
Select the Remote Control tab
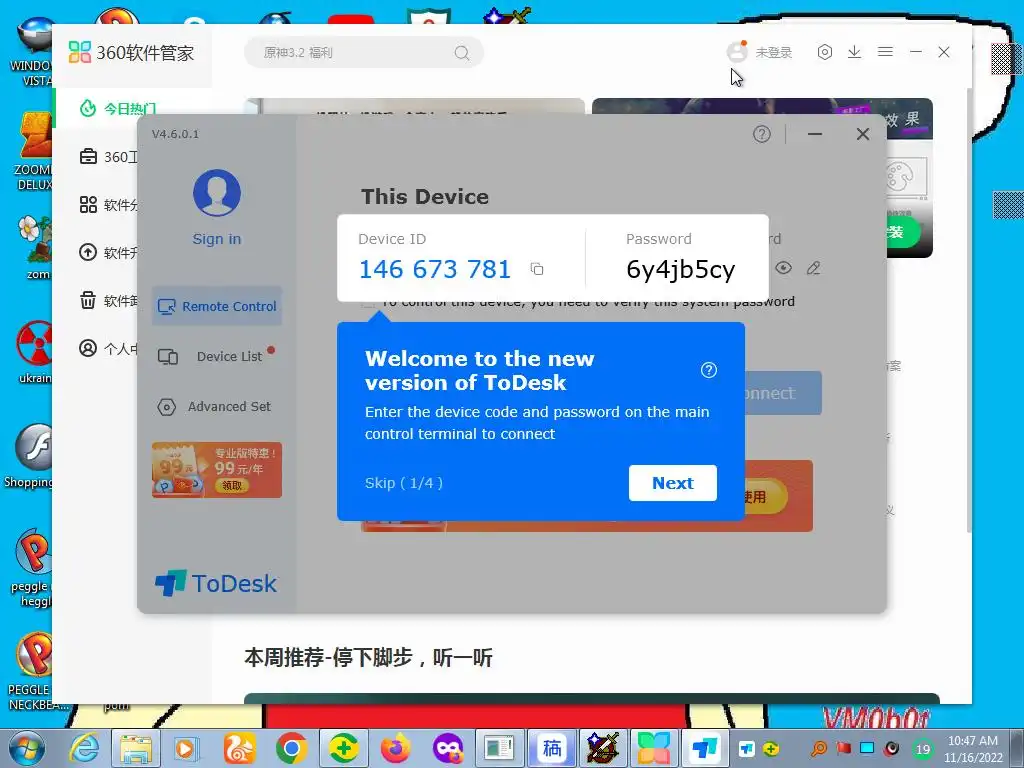tap(217, 306)
